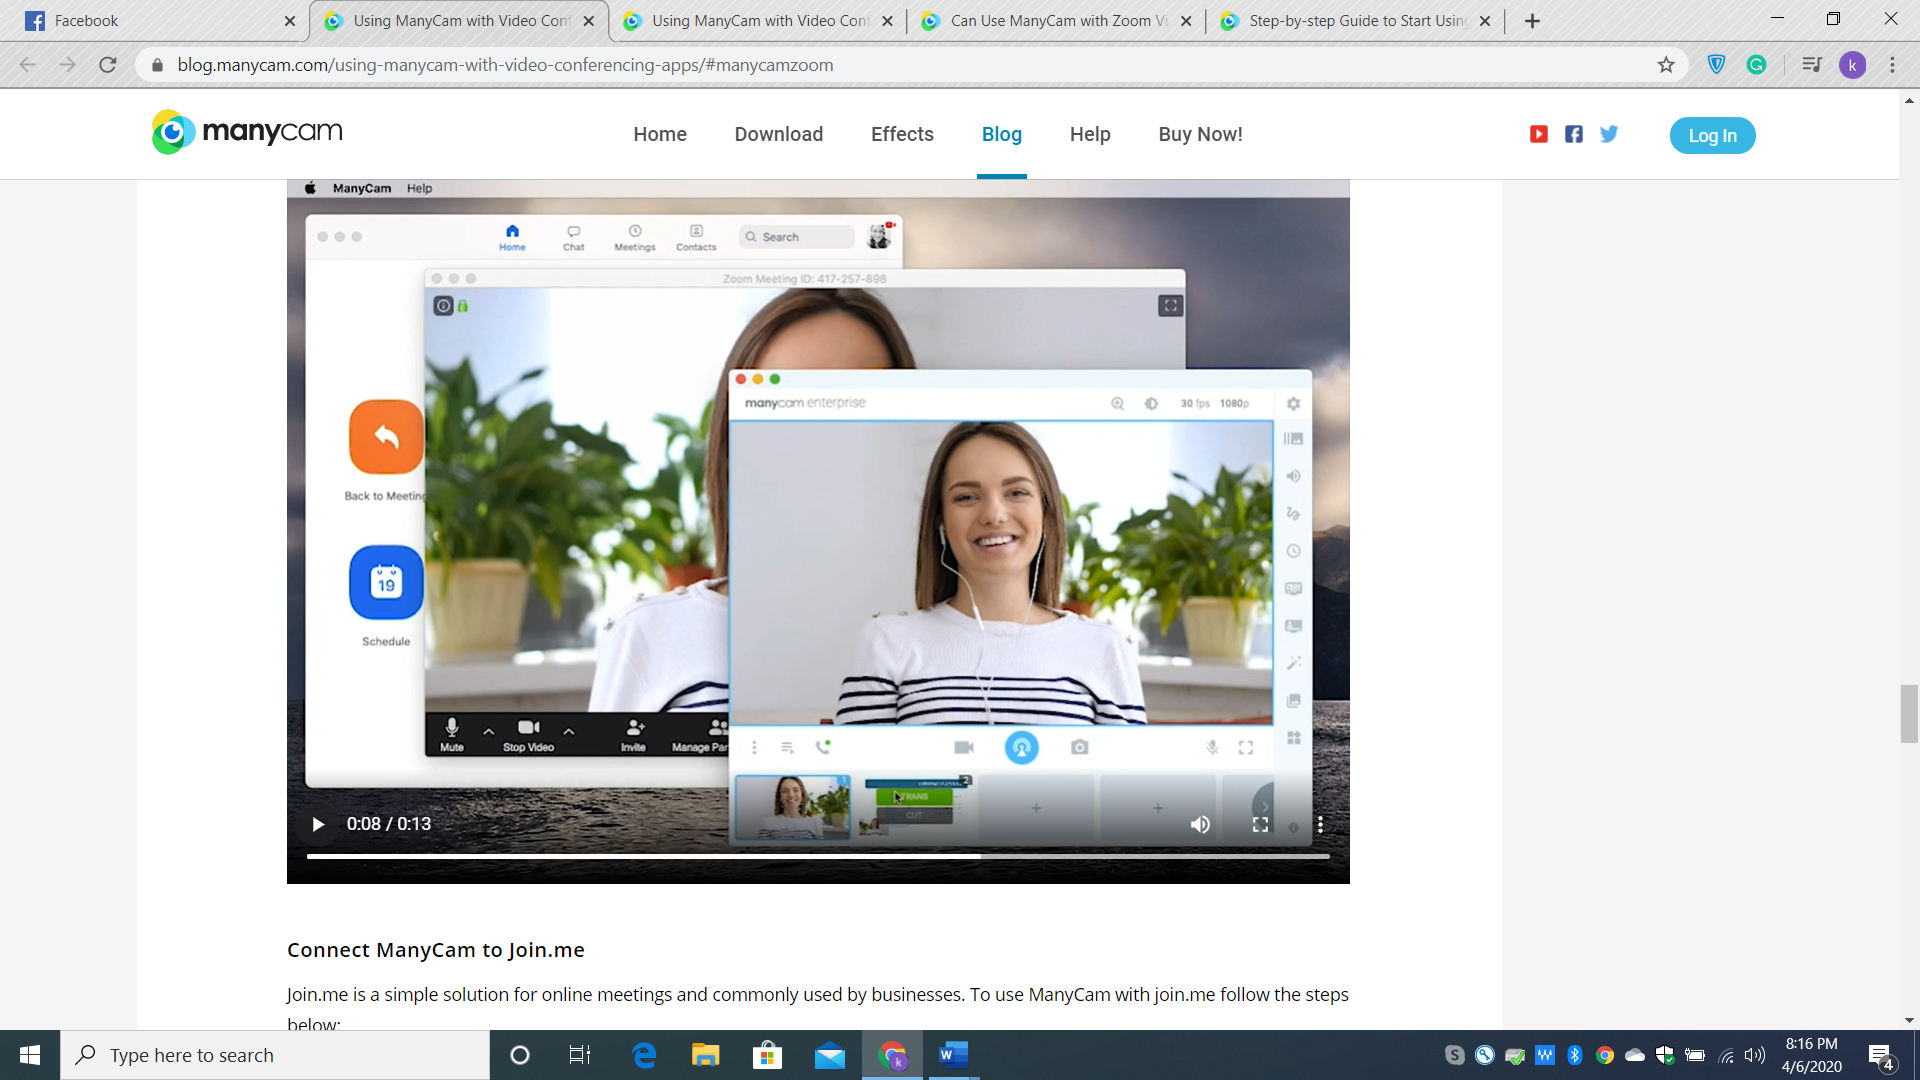Close the Facebook tab
The width and height of the screenshot is (1920, 1080).
click(290, 21)
